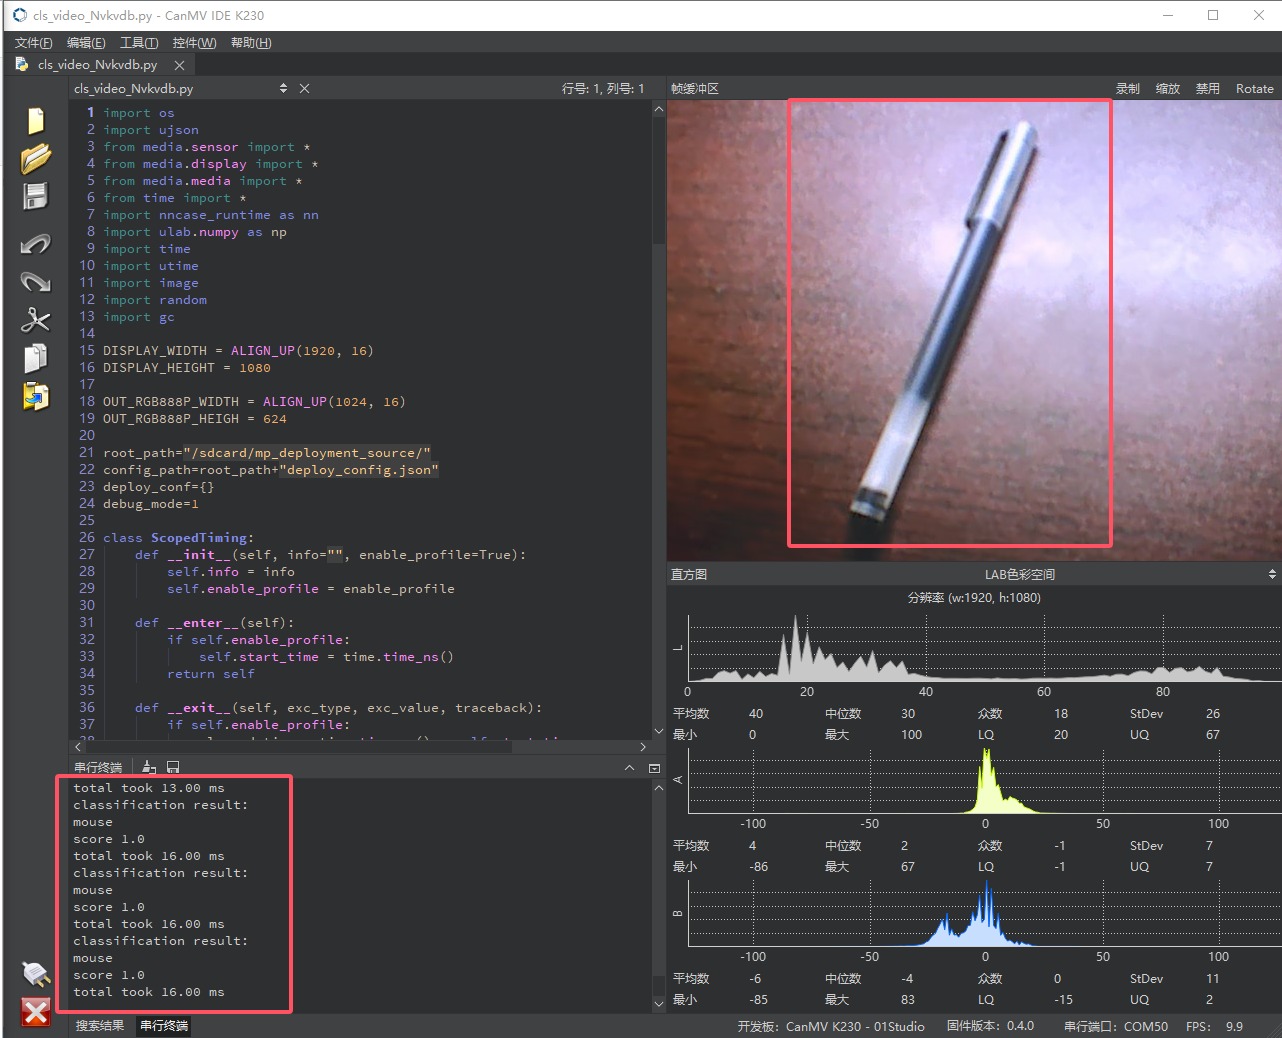Image resolution: width=1282 pixels, height=1038 pixels.
Task: Open the 工具(T) menu
Action: (138, 43)
